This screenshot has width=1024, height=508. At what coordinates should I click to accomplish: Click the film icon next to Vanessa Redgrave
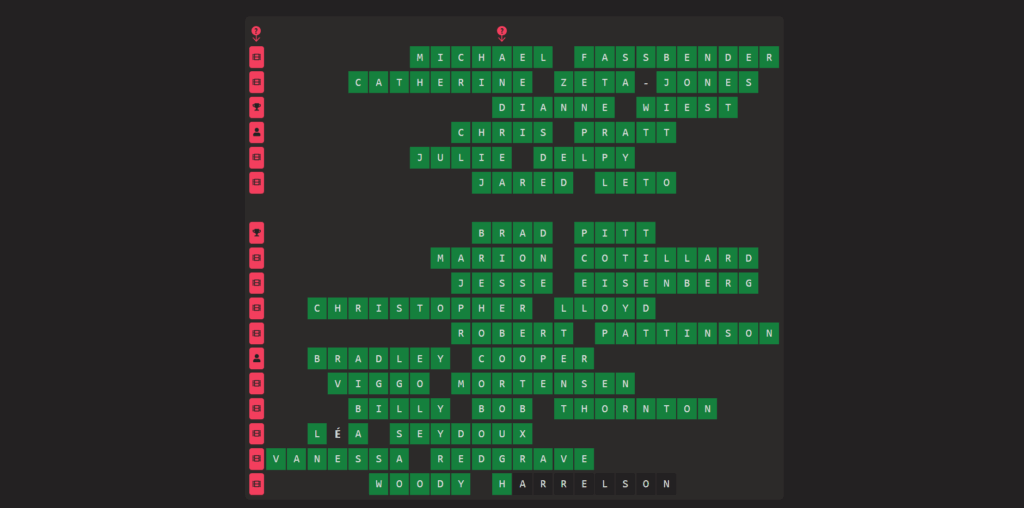(257, 459)
